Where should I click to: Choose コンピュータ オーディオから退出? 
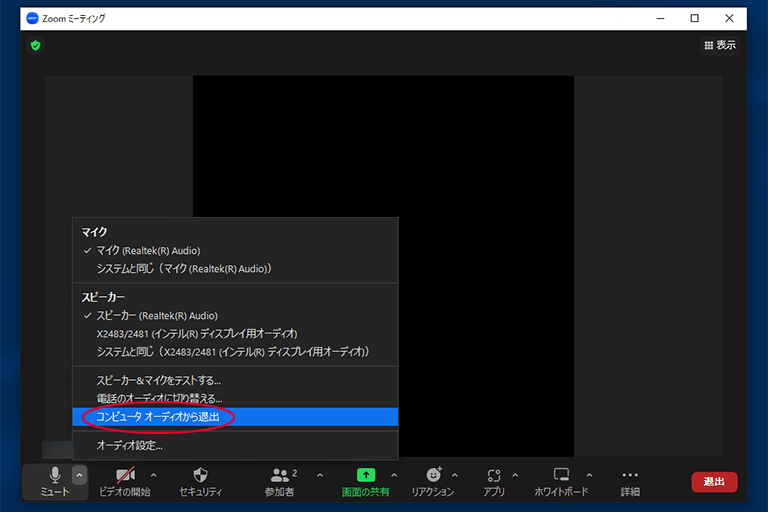(x=235, y=416)
